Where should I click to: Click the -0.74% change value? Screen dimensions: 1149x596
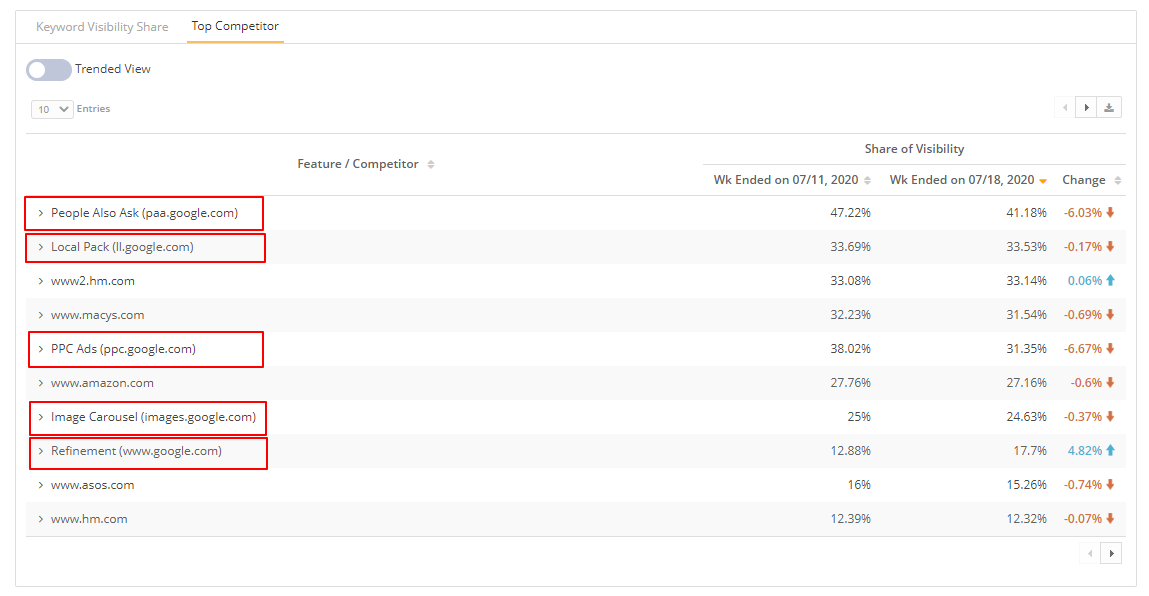tap(1083, 485)
